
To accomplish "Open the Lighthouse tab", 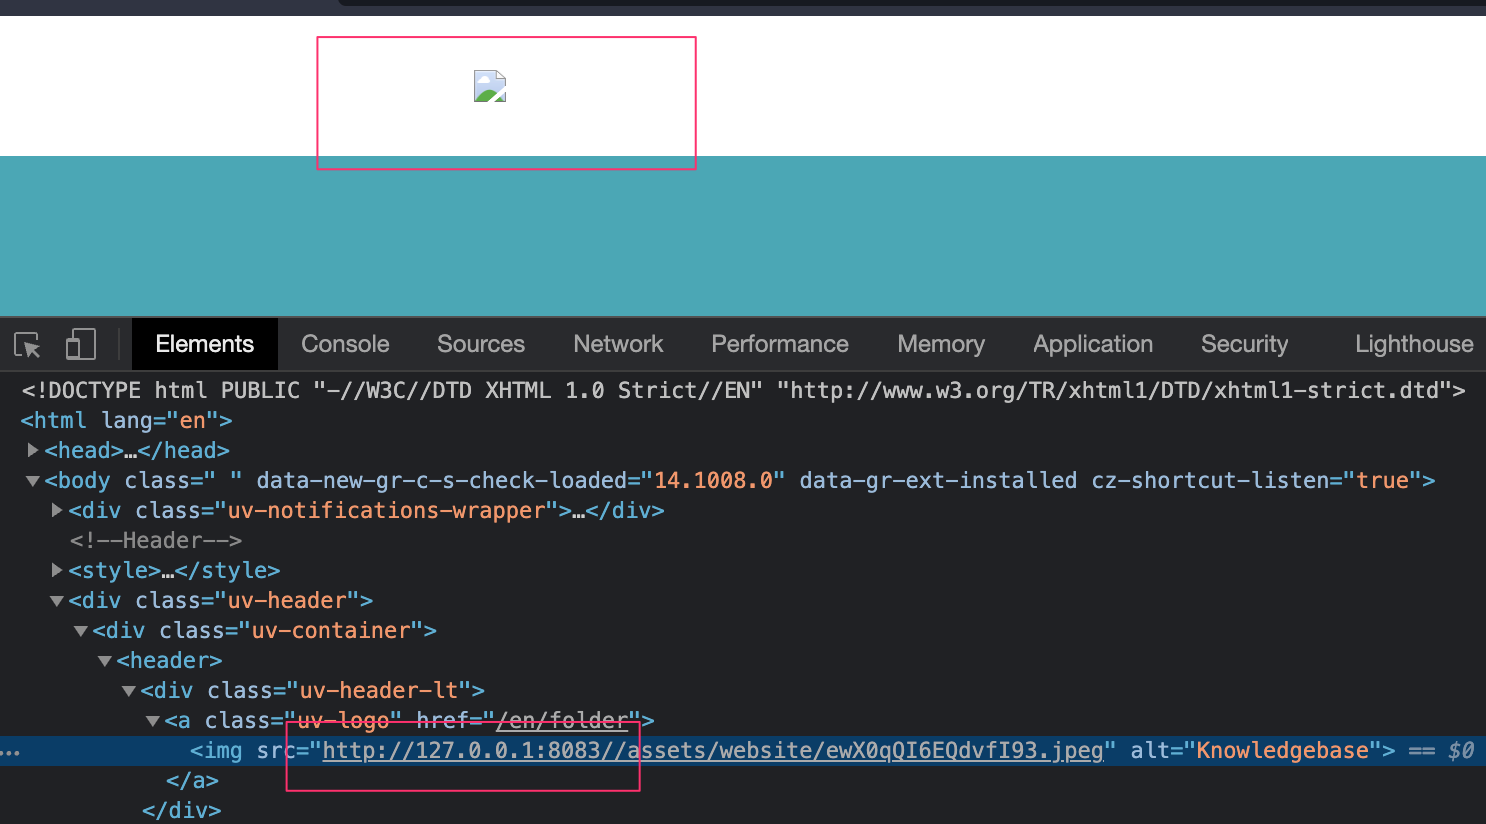I will (x=1413, y=344).
